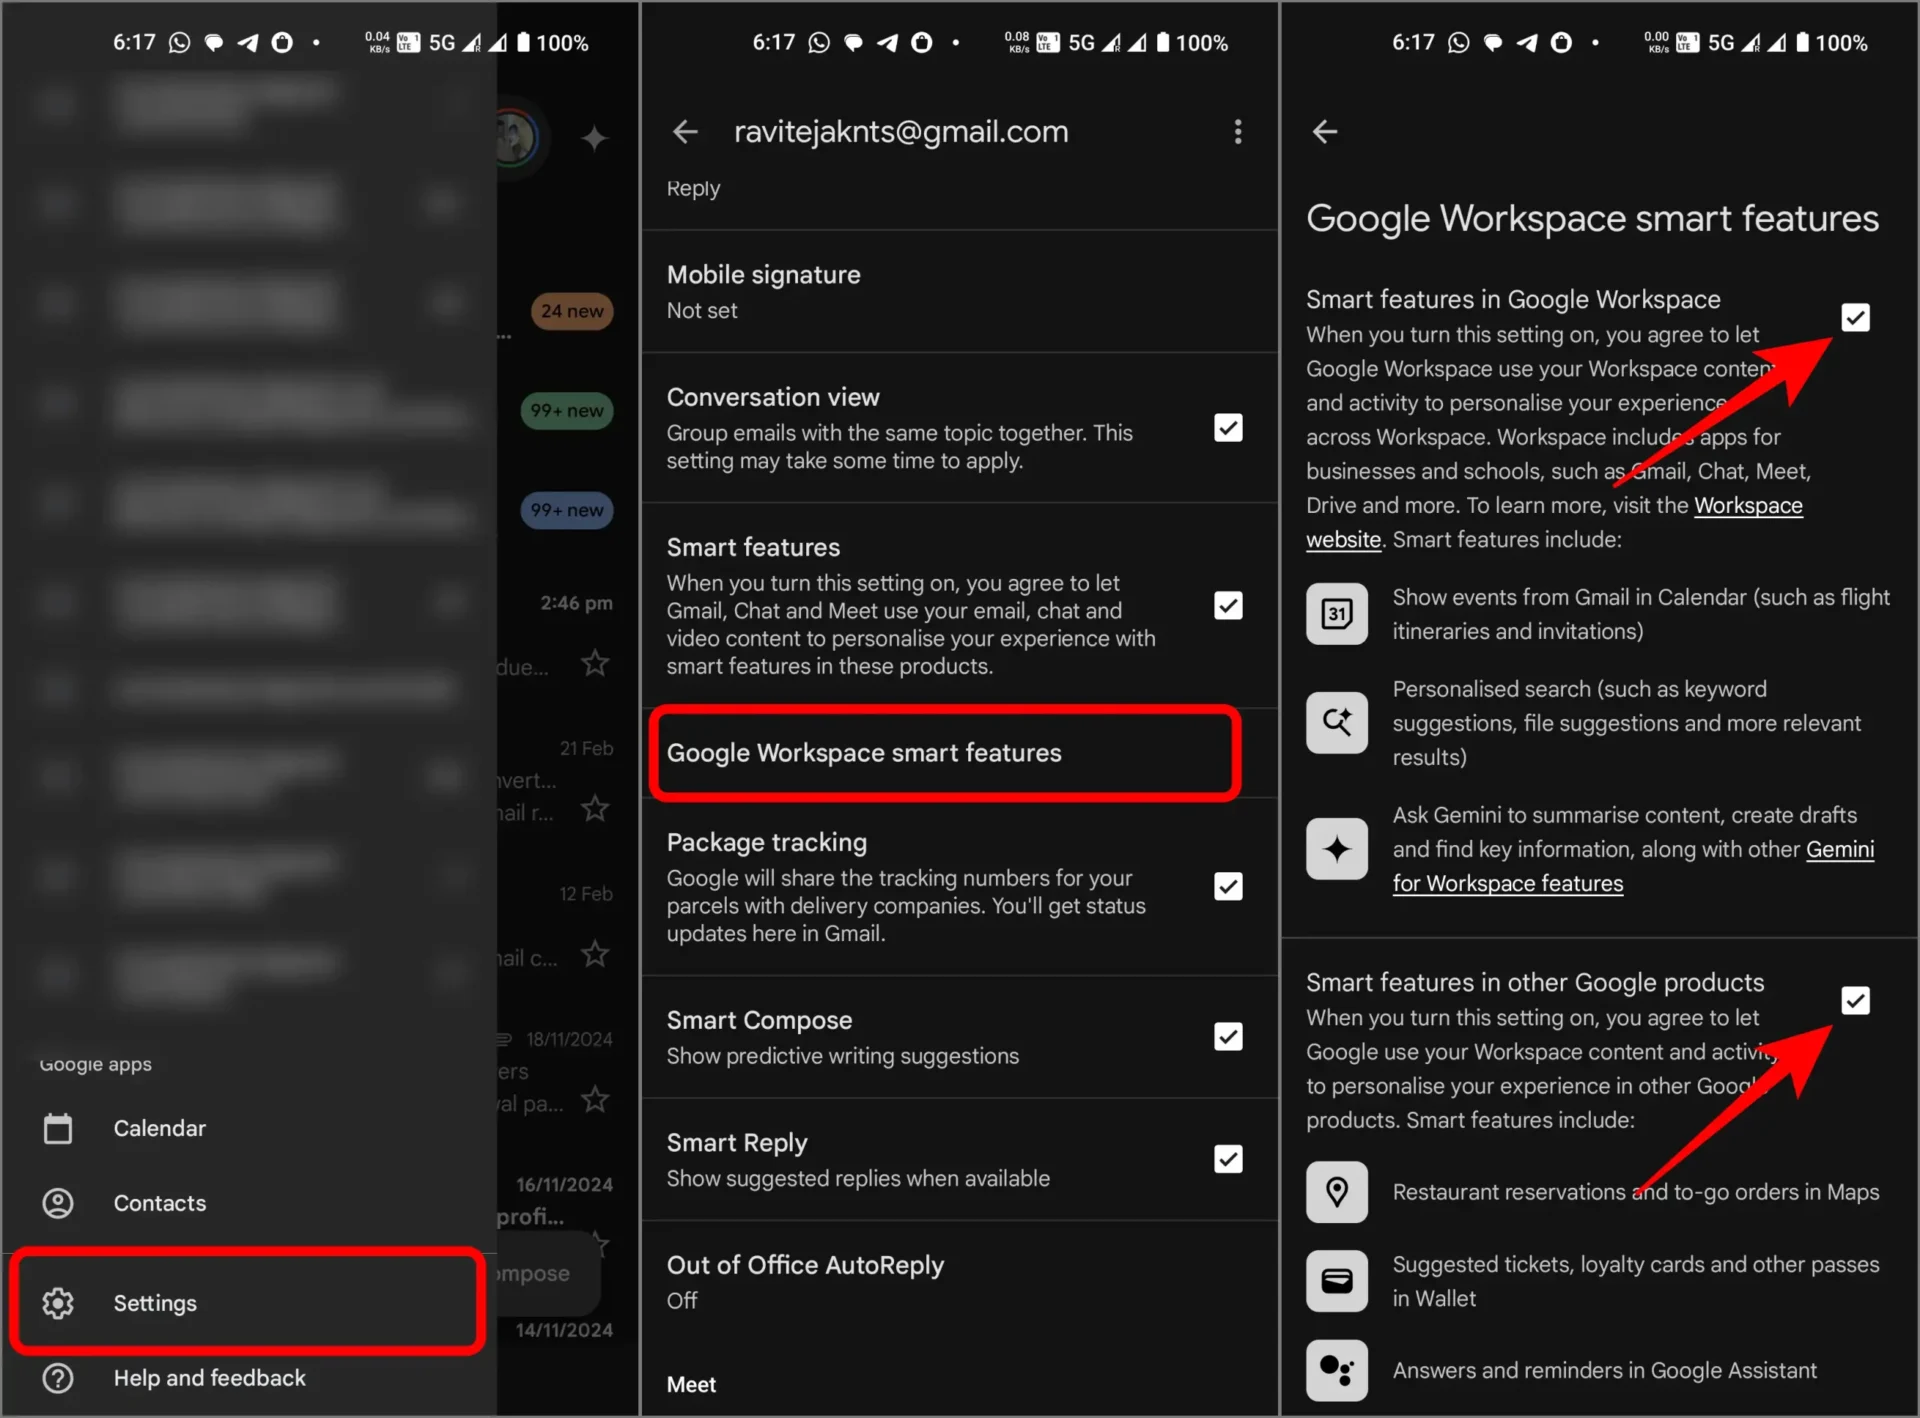Disable the Conversation view checkbox

(x=1228, y=427)
